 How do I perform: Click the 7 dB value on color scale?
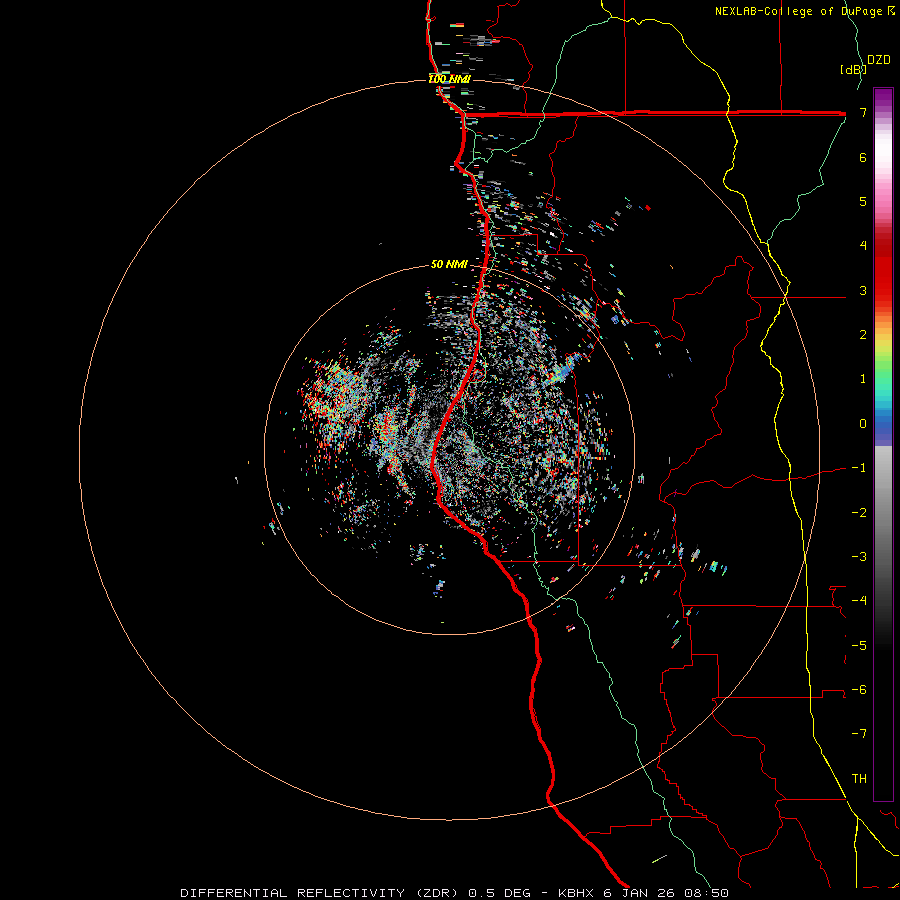pos(863,112)
